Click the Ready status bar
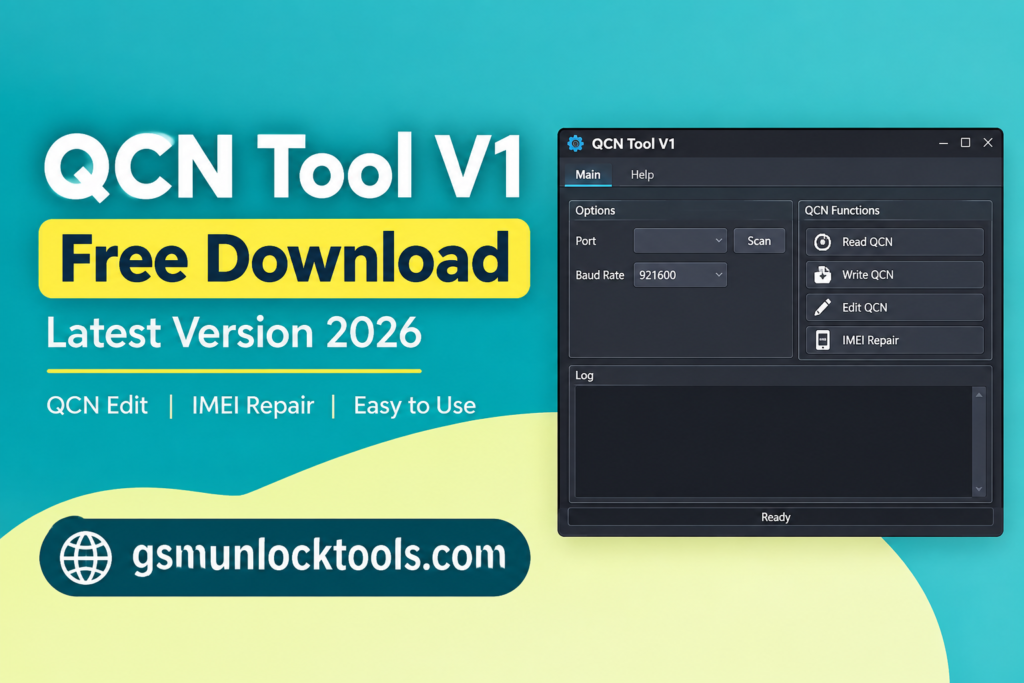This screenshot has width=1024, height=683. 780,517
